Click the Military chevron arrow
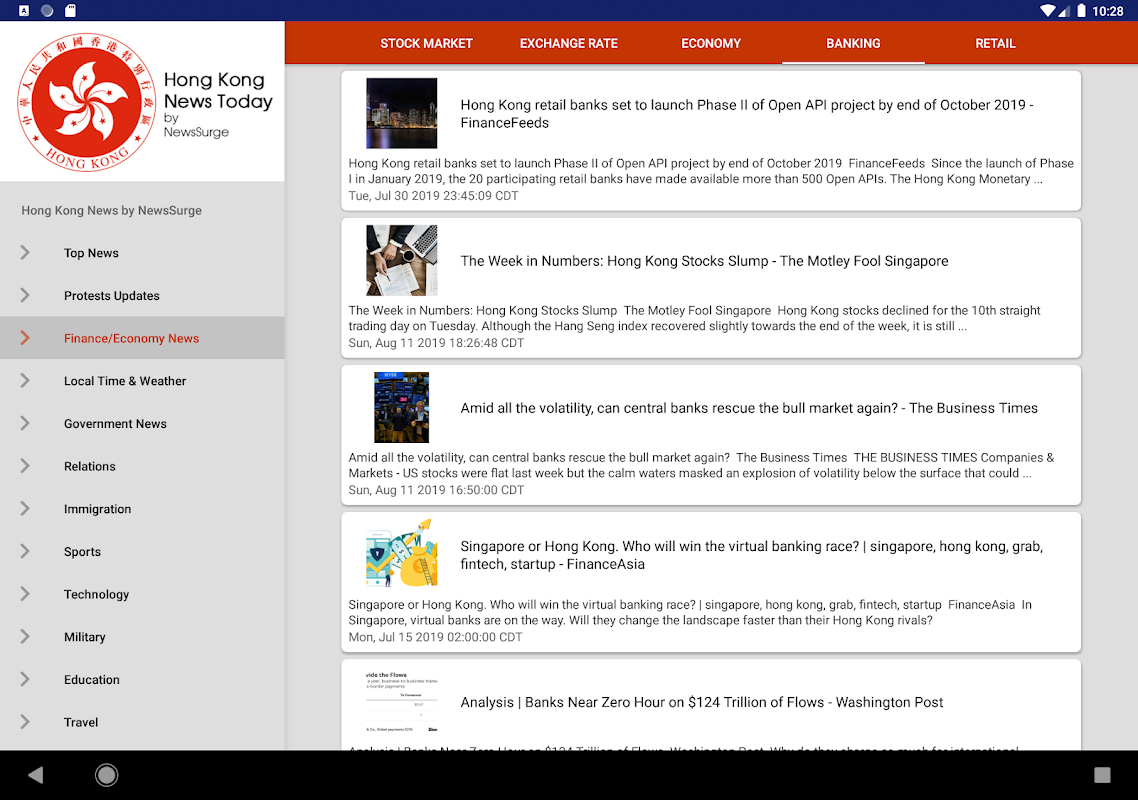The height and width of the screenshot is (800, 1138). point(25,637)
